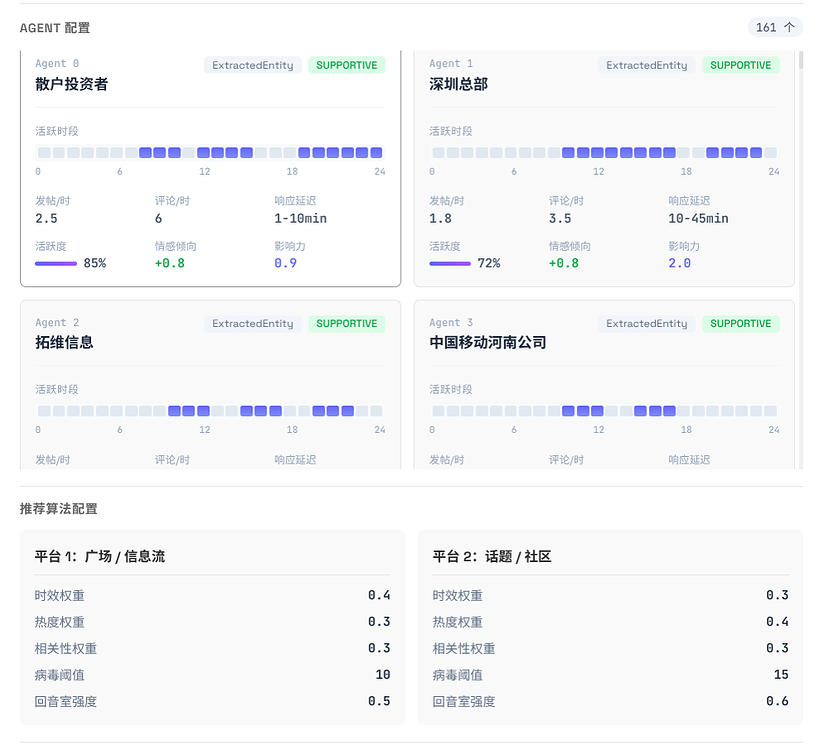Click 平台 1 病毒阈值 value 10

[383, 674]
